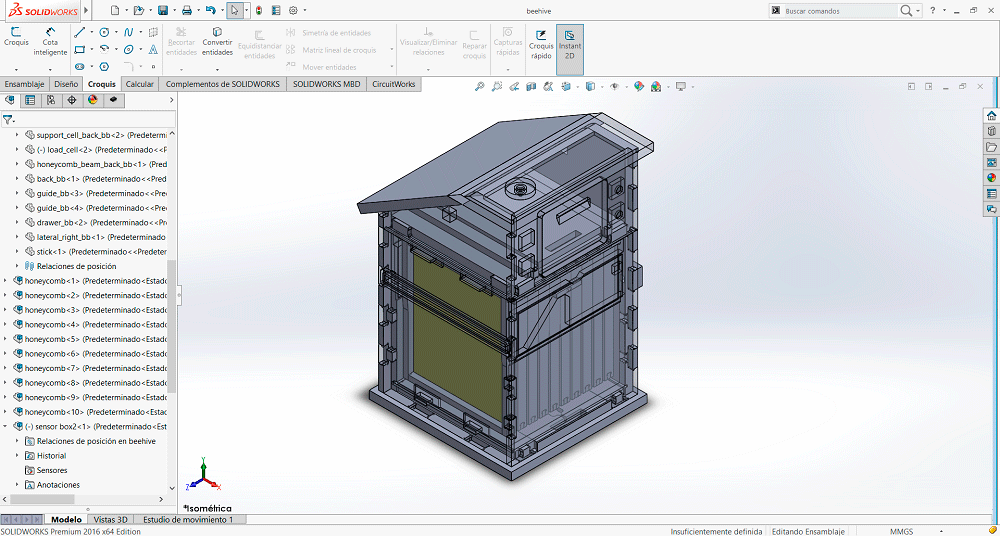
Task: Expand the honeycomb<5> tree node
Action: tap(6, 339)
